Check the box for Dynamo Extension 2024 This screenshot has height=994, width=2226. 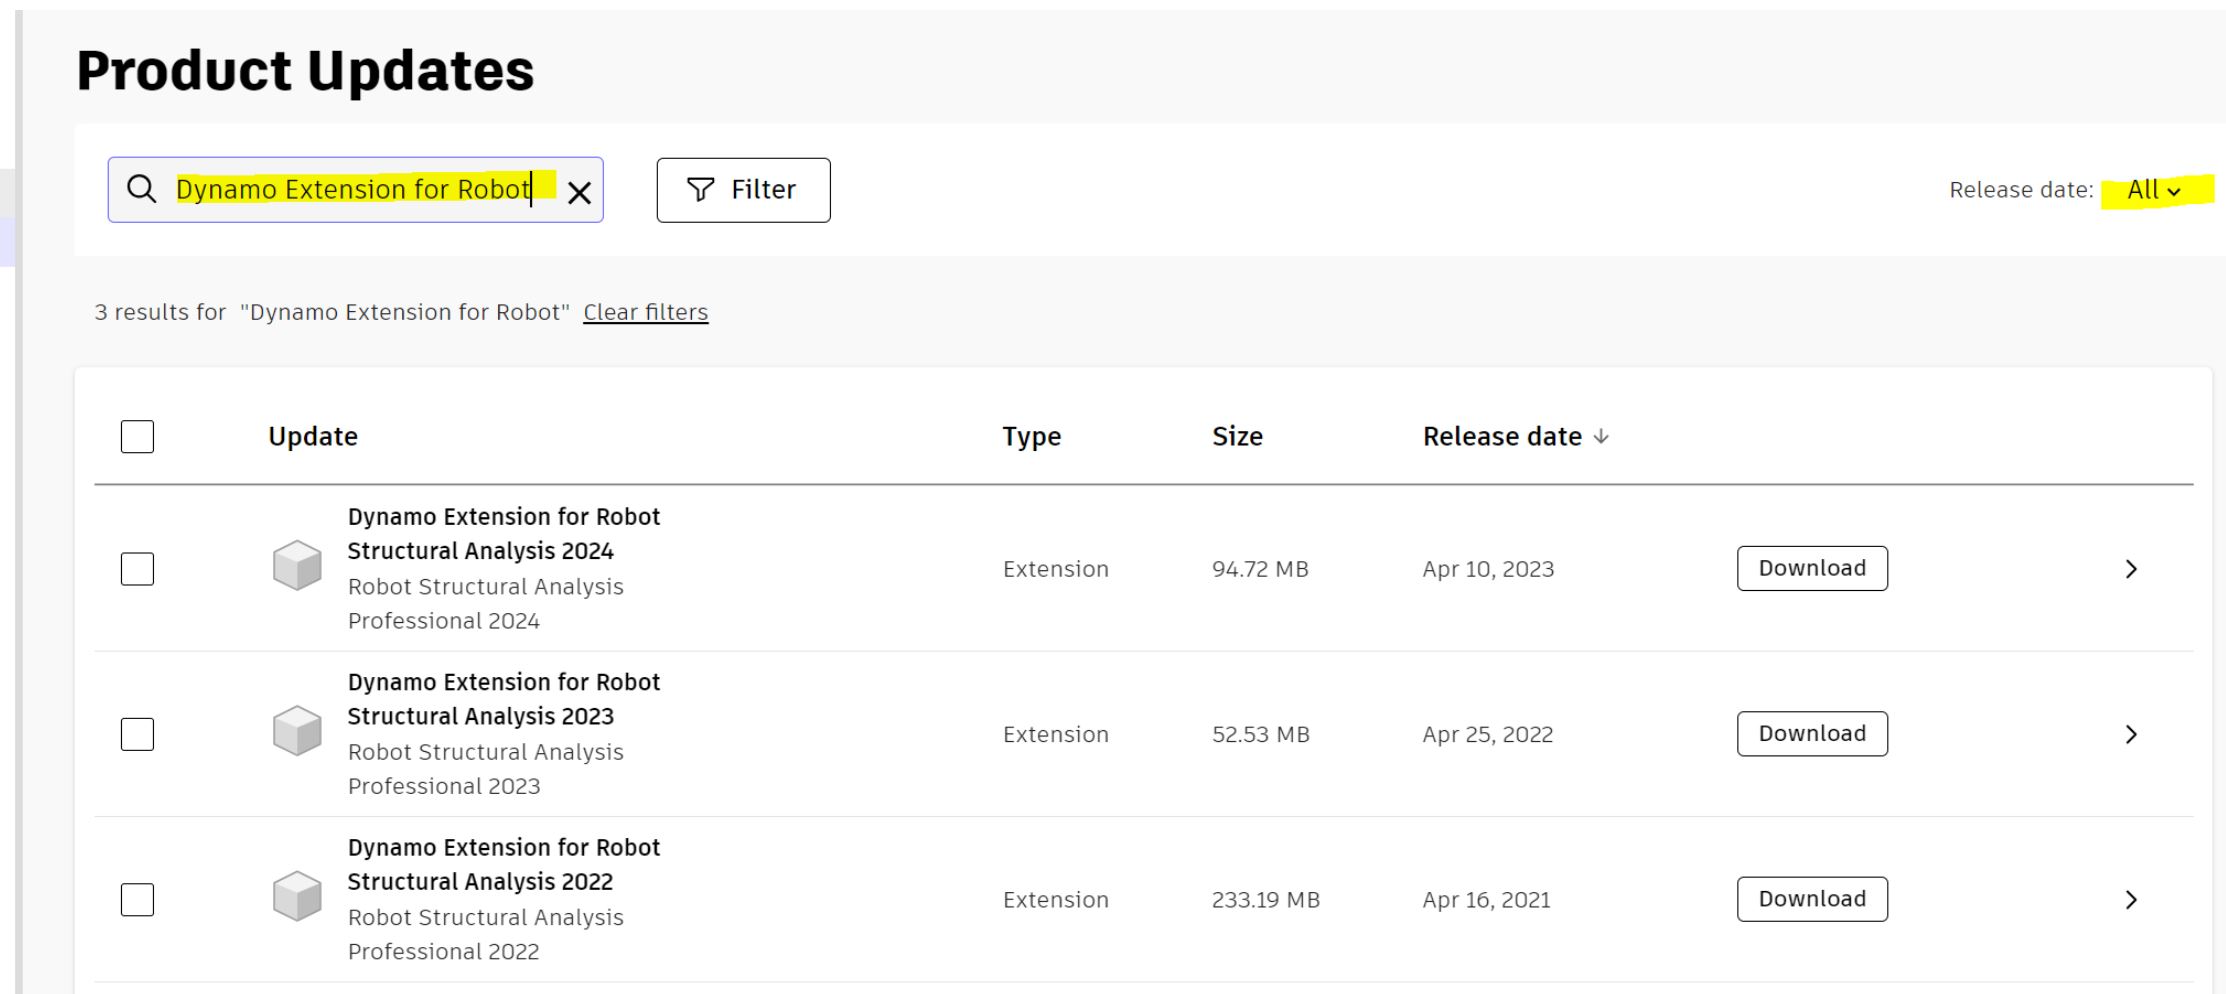coord(137,569)
